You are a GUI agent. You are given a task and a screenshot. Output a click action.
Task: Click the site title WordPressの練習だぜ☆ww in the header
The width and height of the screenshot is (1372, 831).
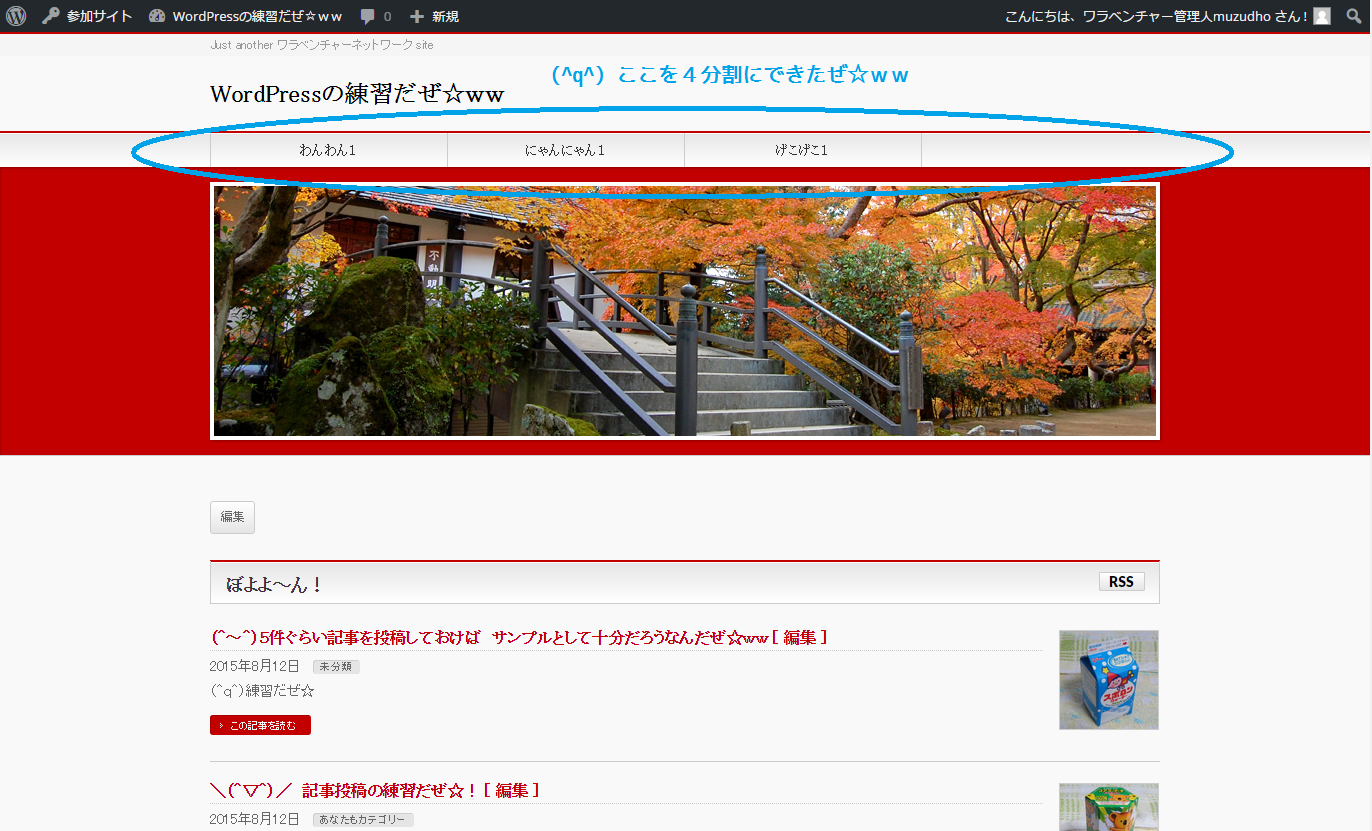click(357, 94)
